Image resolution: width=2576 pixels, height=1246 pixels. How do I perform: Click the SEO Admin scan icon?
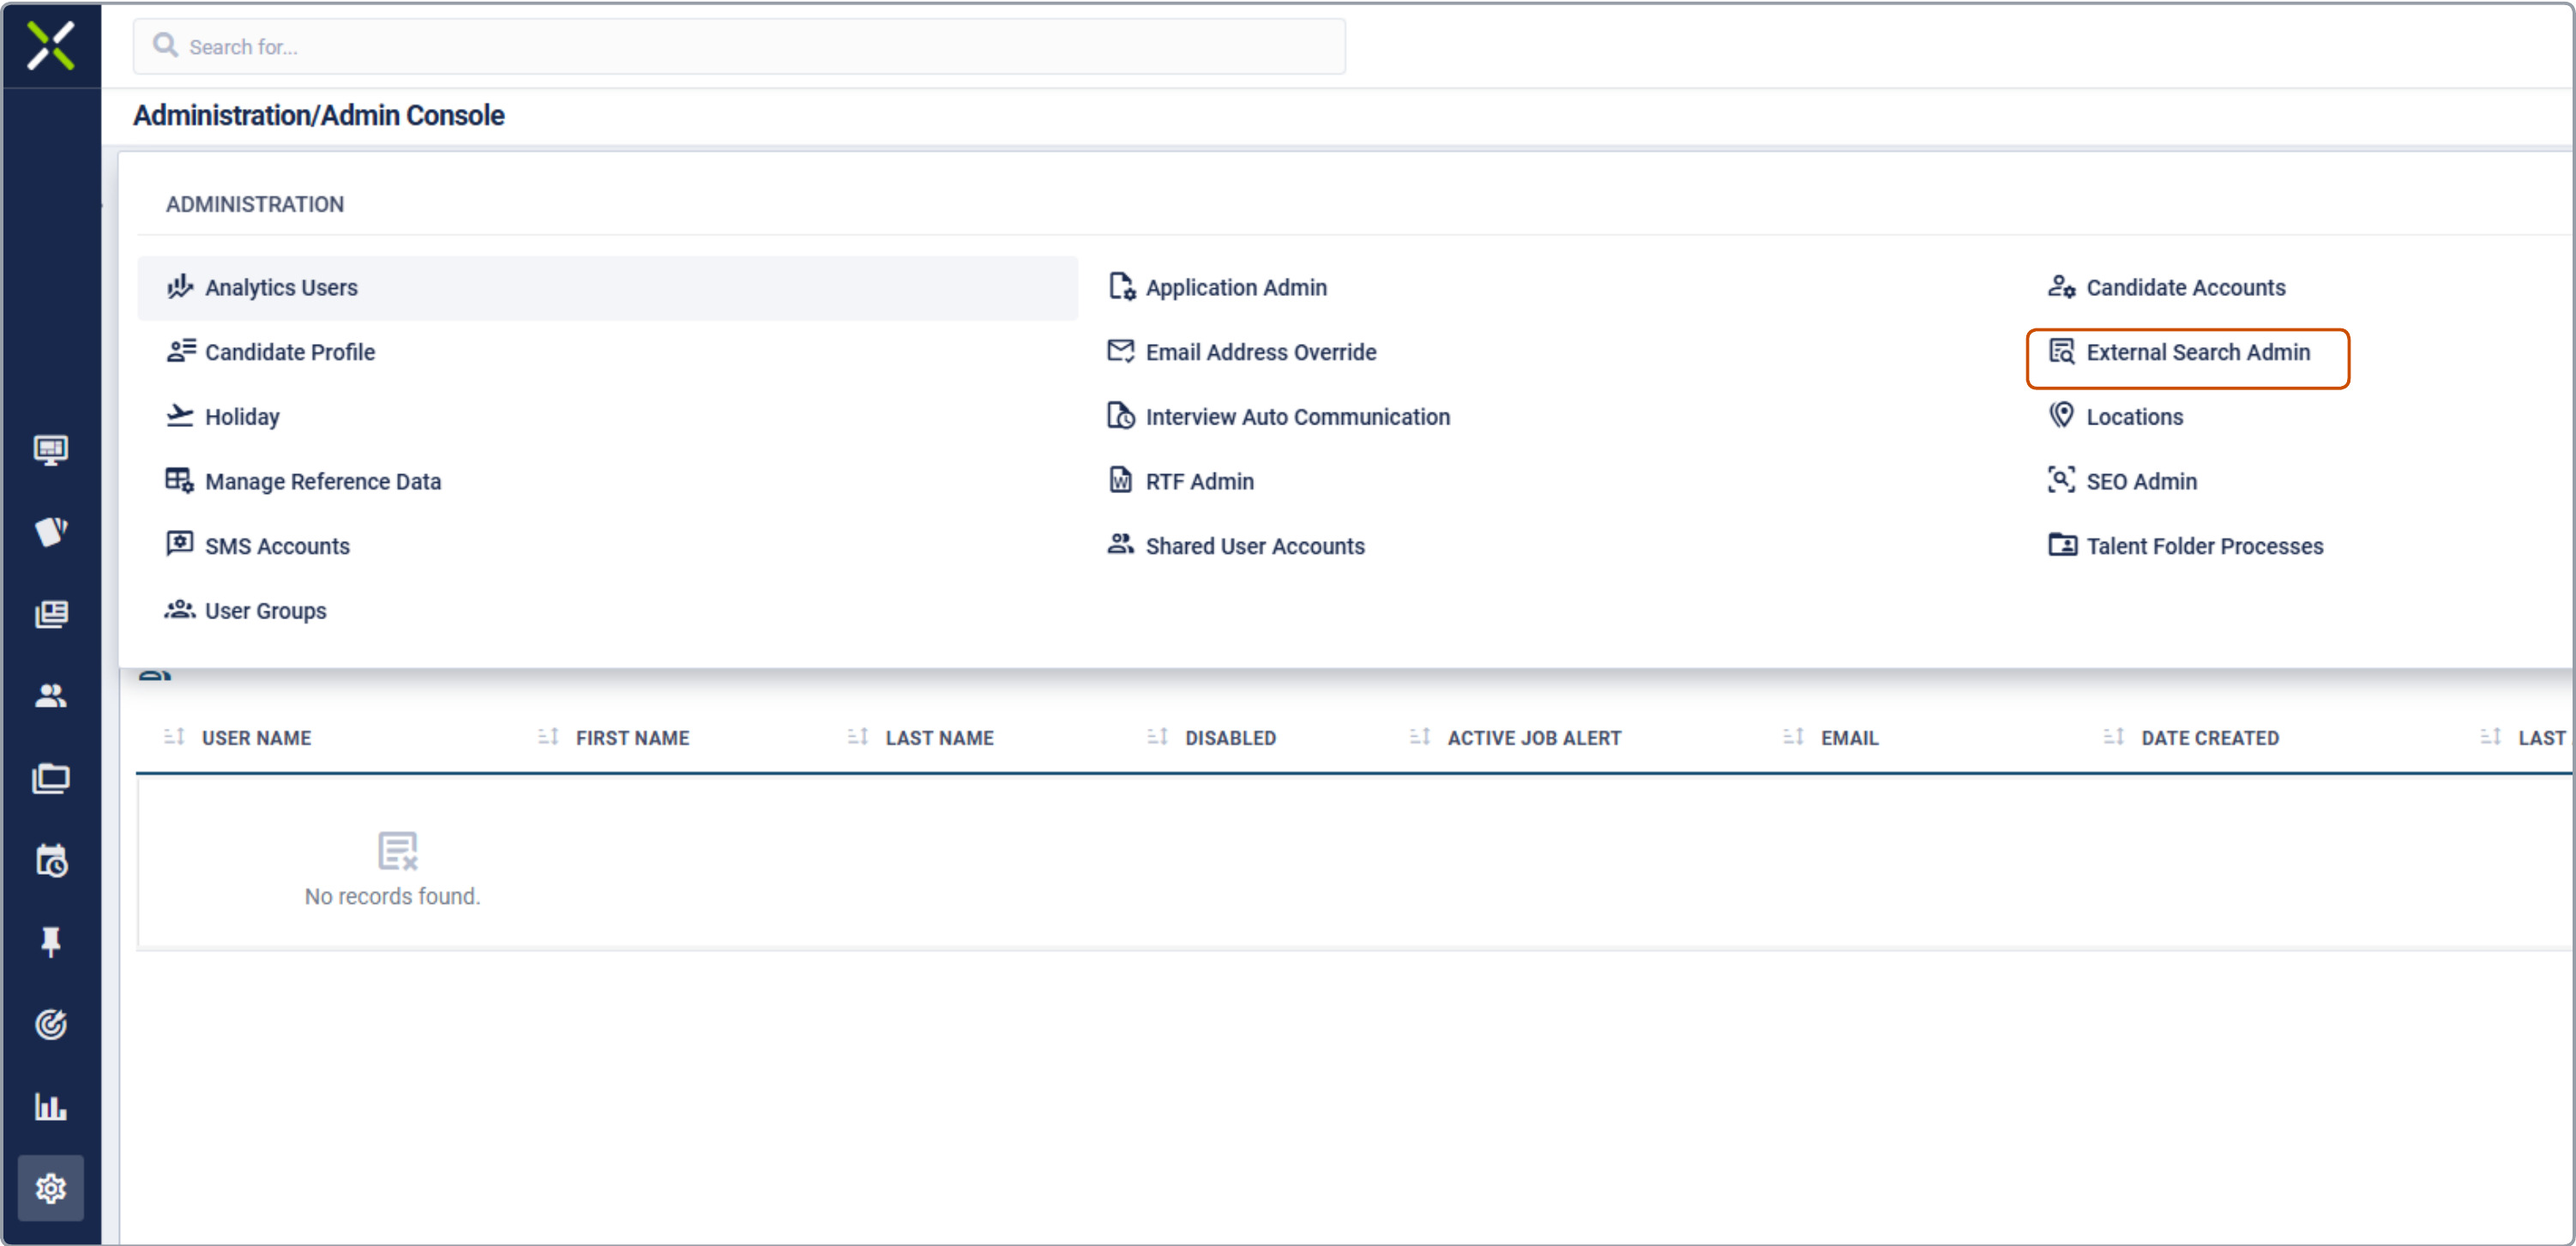[2062, 481]
